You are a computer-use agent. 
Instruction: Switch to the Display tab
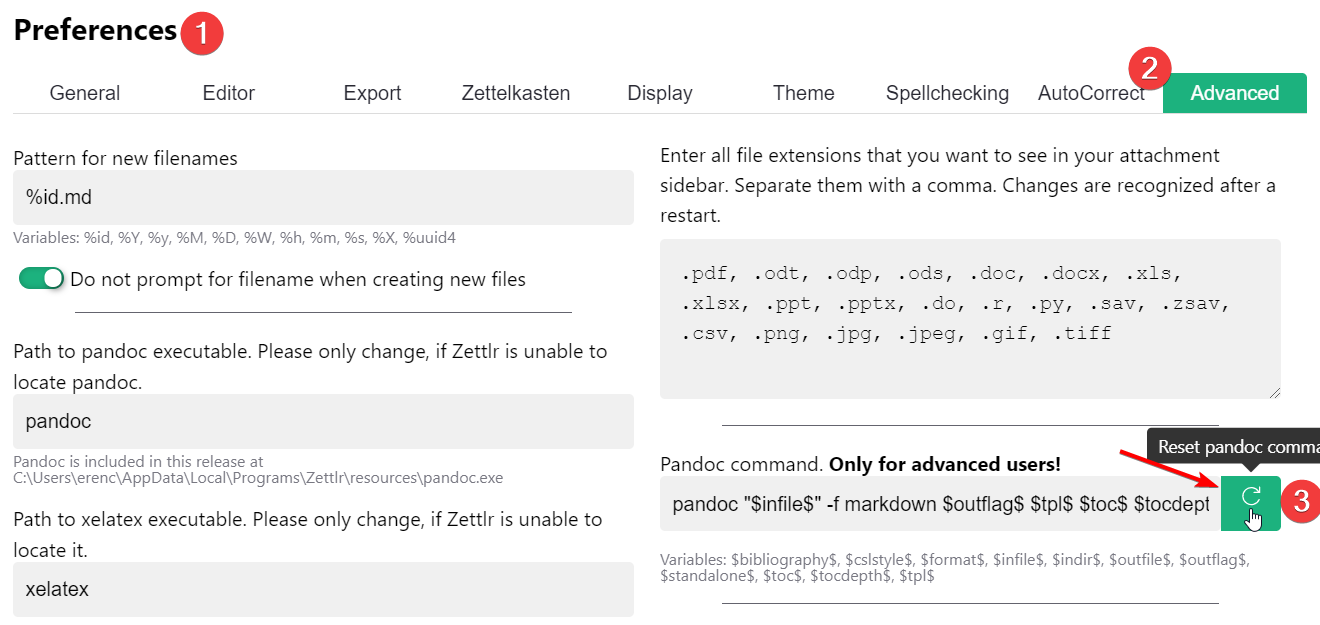(659, 92)
